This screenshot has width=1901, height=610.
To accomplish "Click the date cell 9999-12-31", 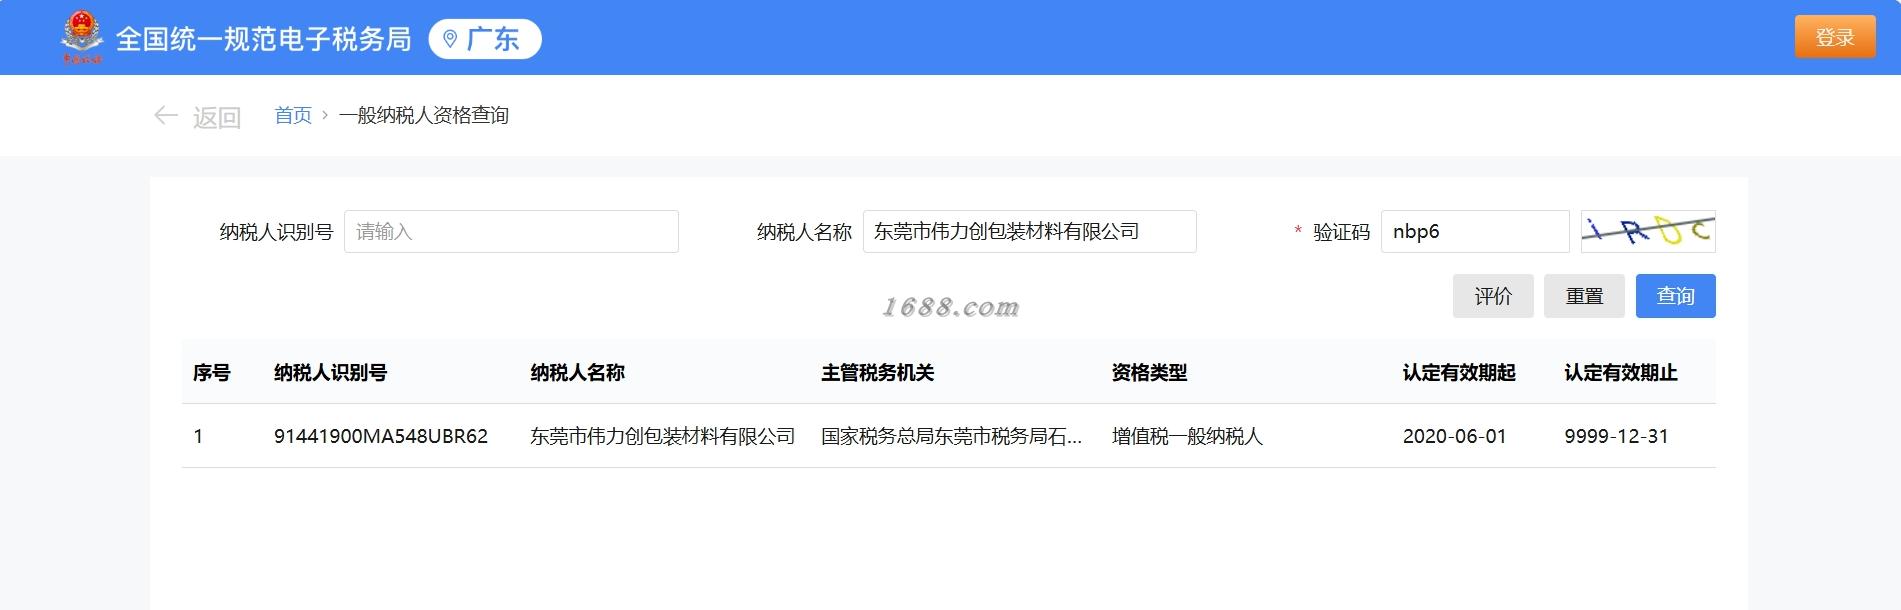I will click(x=1616, y=436).
